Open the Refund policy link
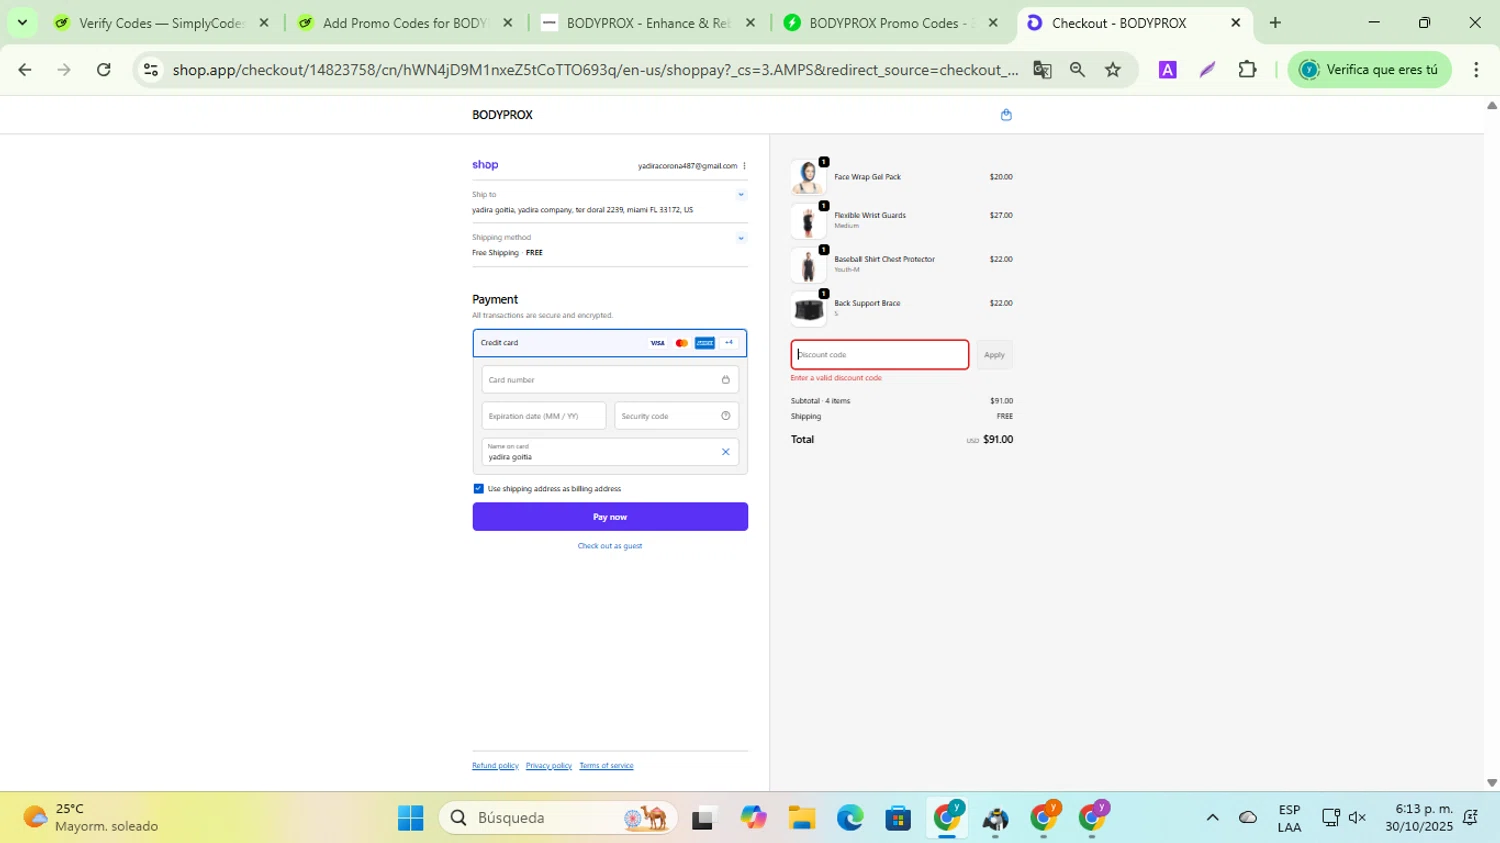This screenshot has width=1500, height=843. tap(495, 766)
